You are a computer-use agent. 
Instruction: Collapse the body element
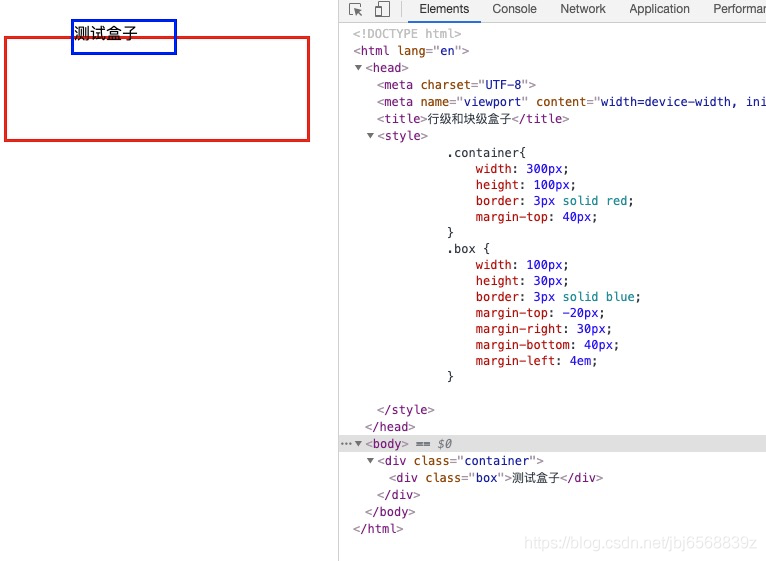[x=359, y=444]
